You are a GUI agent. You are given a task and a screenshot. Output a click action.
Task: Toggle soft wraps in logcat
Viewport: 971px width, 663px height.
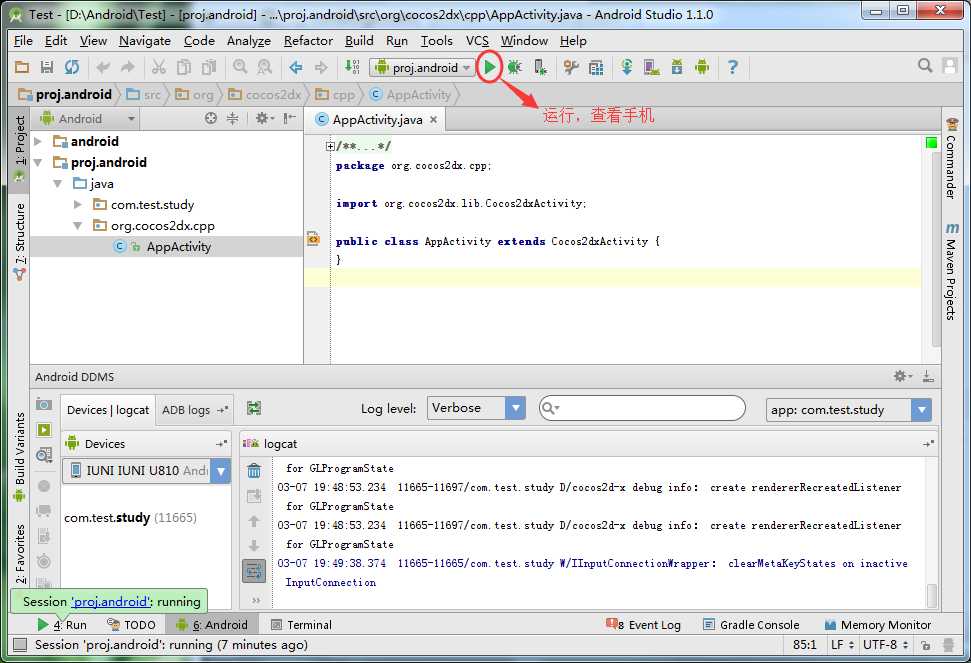pyautogui.click(x=254, y=571)
